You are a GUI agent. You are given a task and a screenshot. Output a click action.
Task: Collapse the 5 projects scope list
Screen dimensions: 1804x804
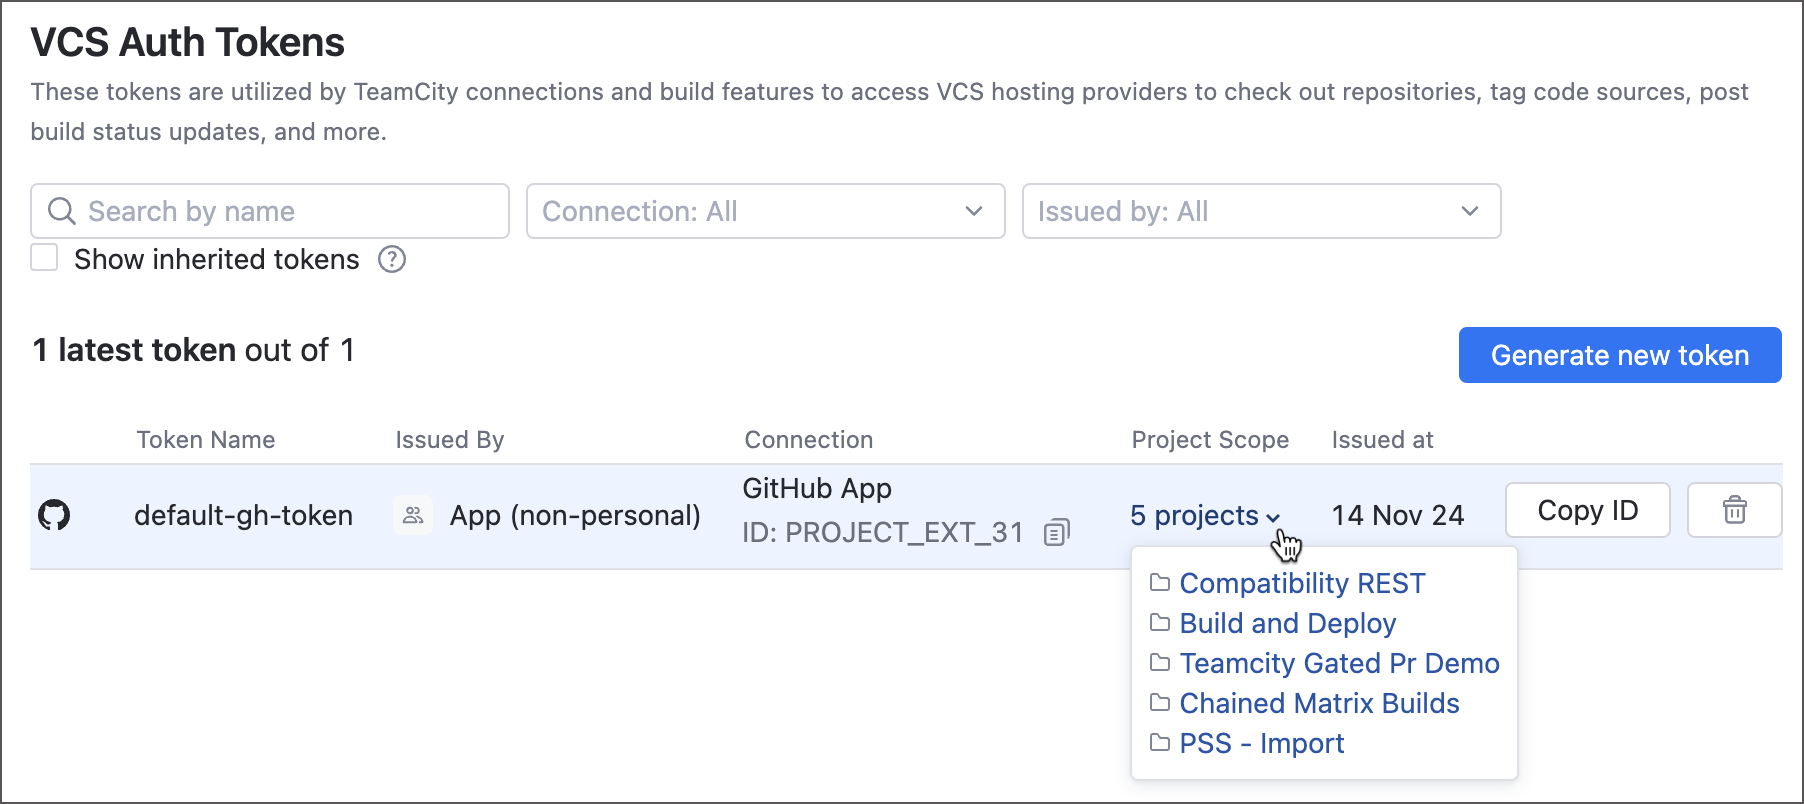[x=1205, y=516]
